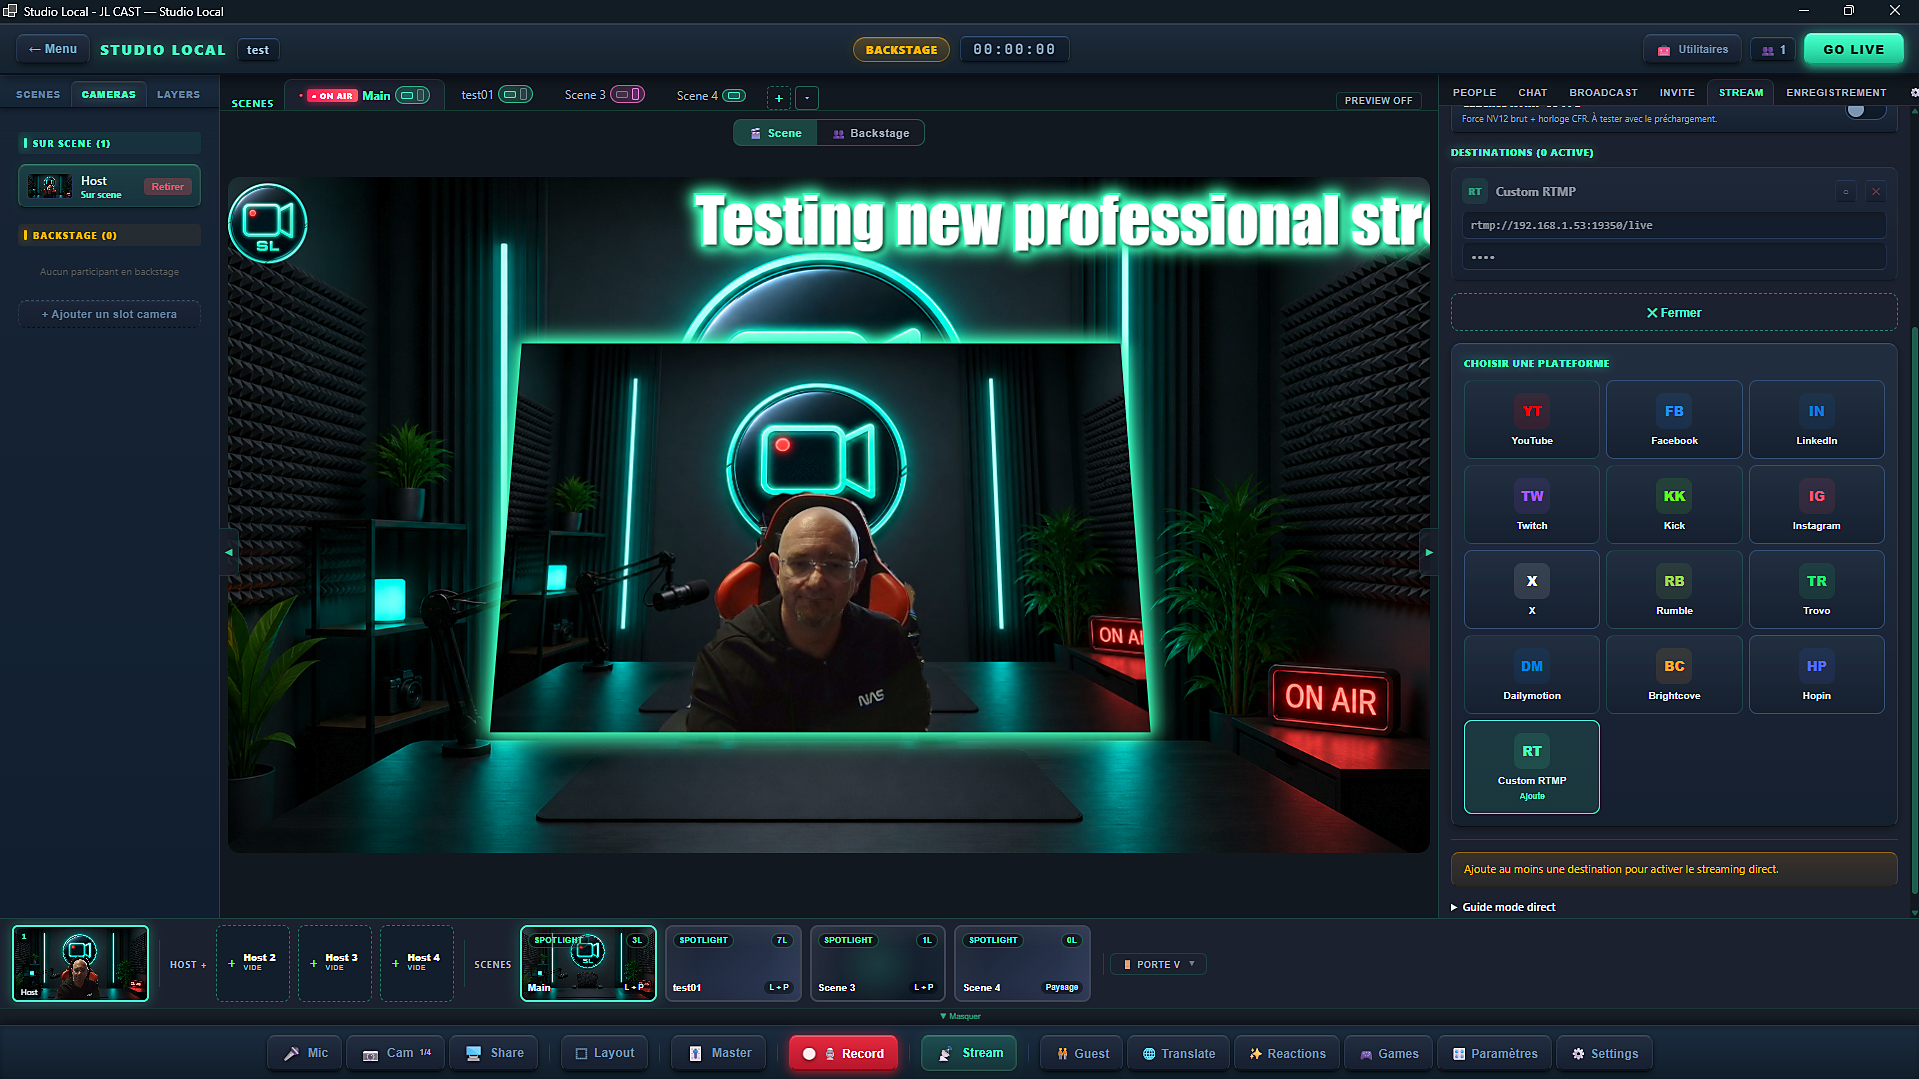This screenshot has width=1919, height=1079.
Task: Toggle the Scene 3 layout switch
Action: [x=627, y=94]
